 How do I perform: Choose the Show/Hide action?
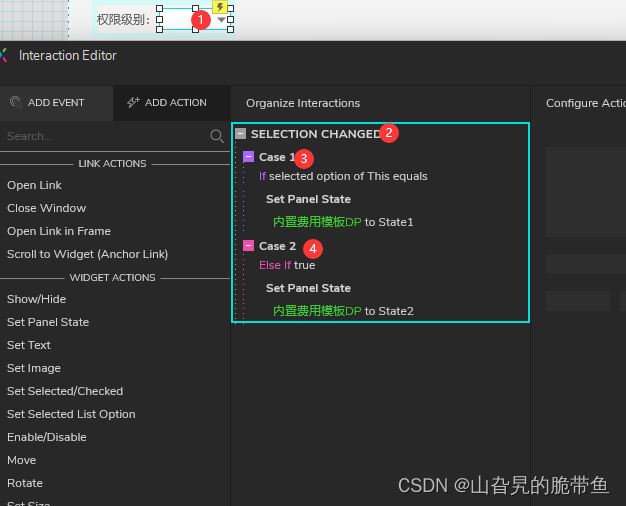(x=36, y=299)
